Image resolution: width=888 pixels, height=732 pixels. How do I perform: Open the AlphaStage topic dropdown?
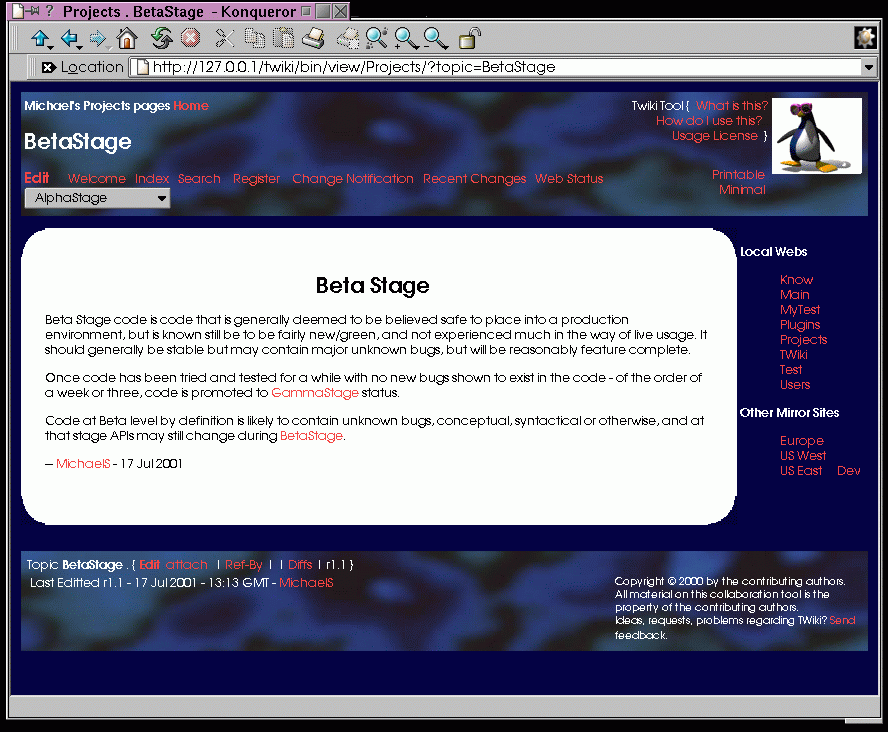coord(97,198)
